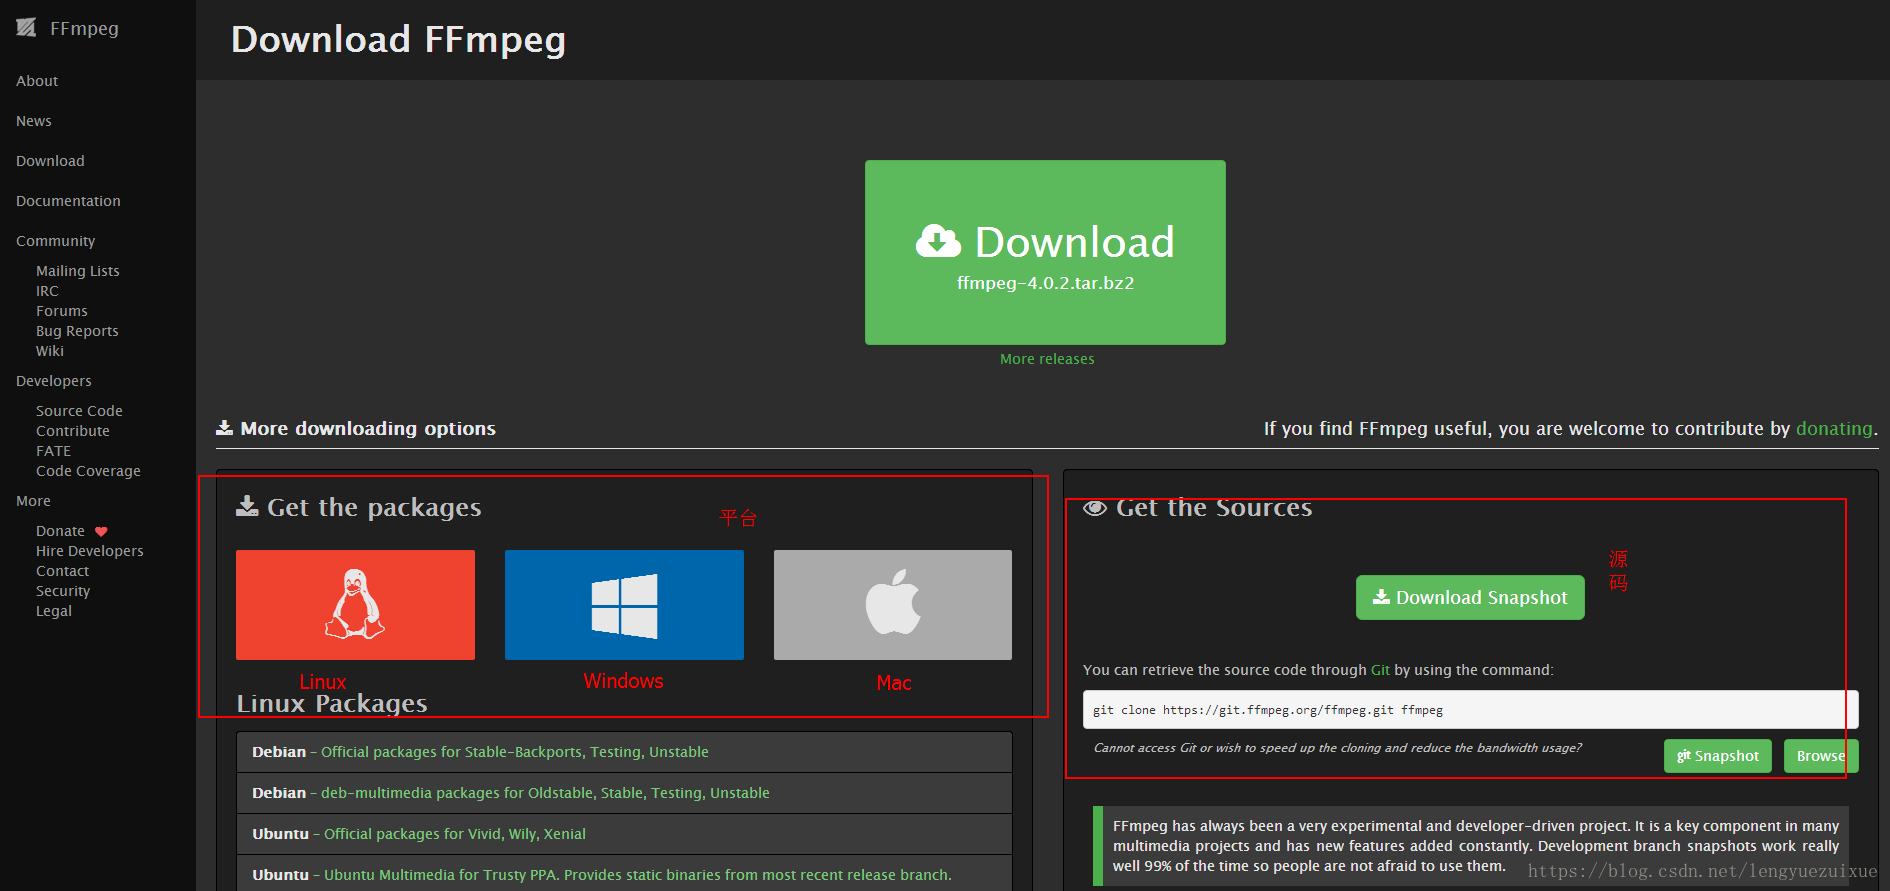Go to Download in the sidebar

click(50, 161)
